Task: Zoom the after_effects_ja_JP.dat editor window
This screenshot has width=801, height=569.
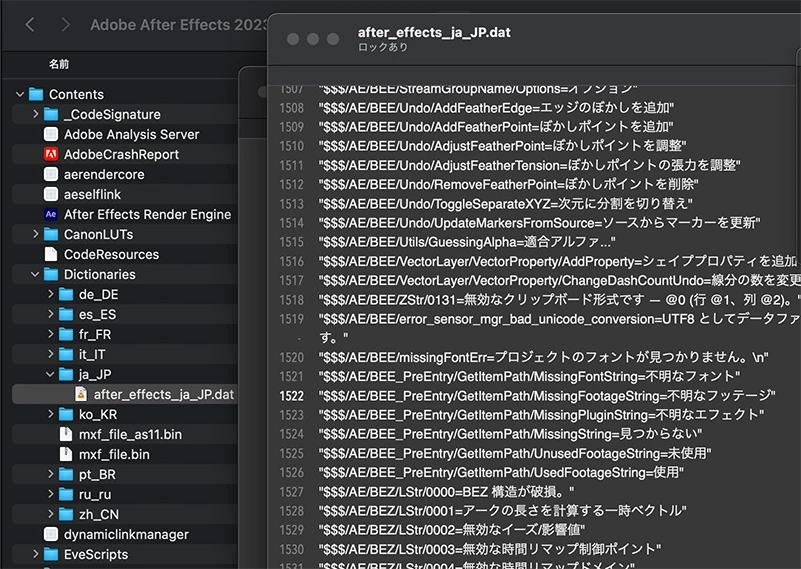Action: (x=333, y=39)
